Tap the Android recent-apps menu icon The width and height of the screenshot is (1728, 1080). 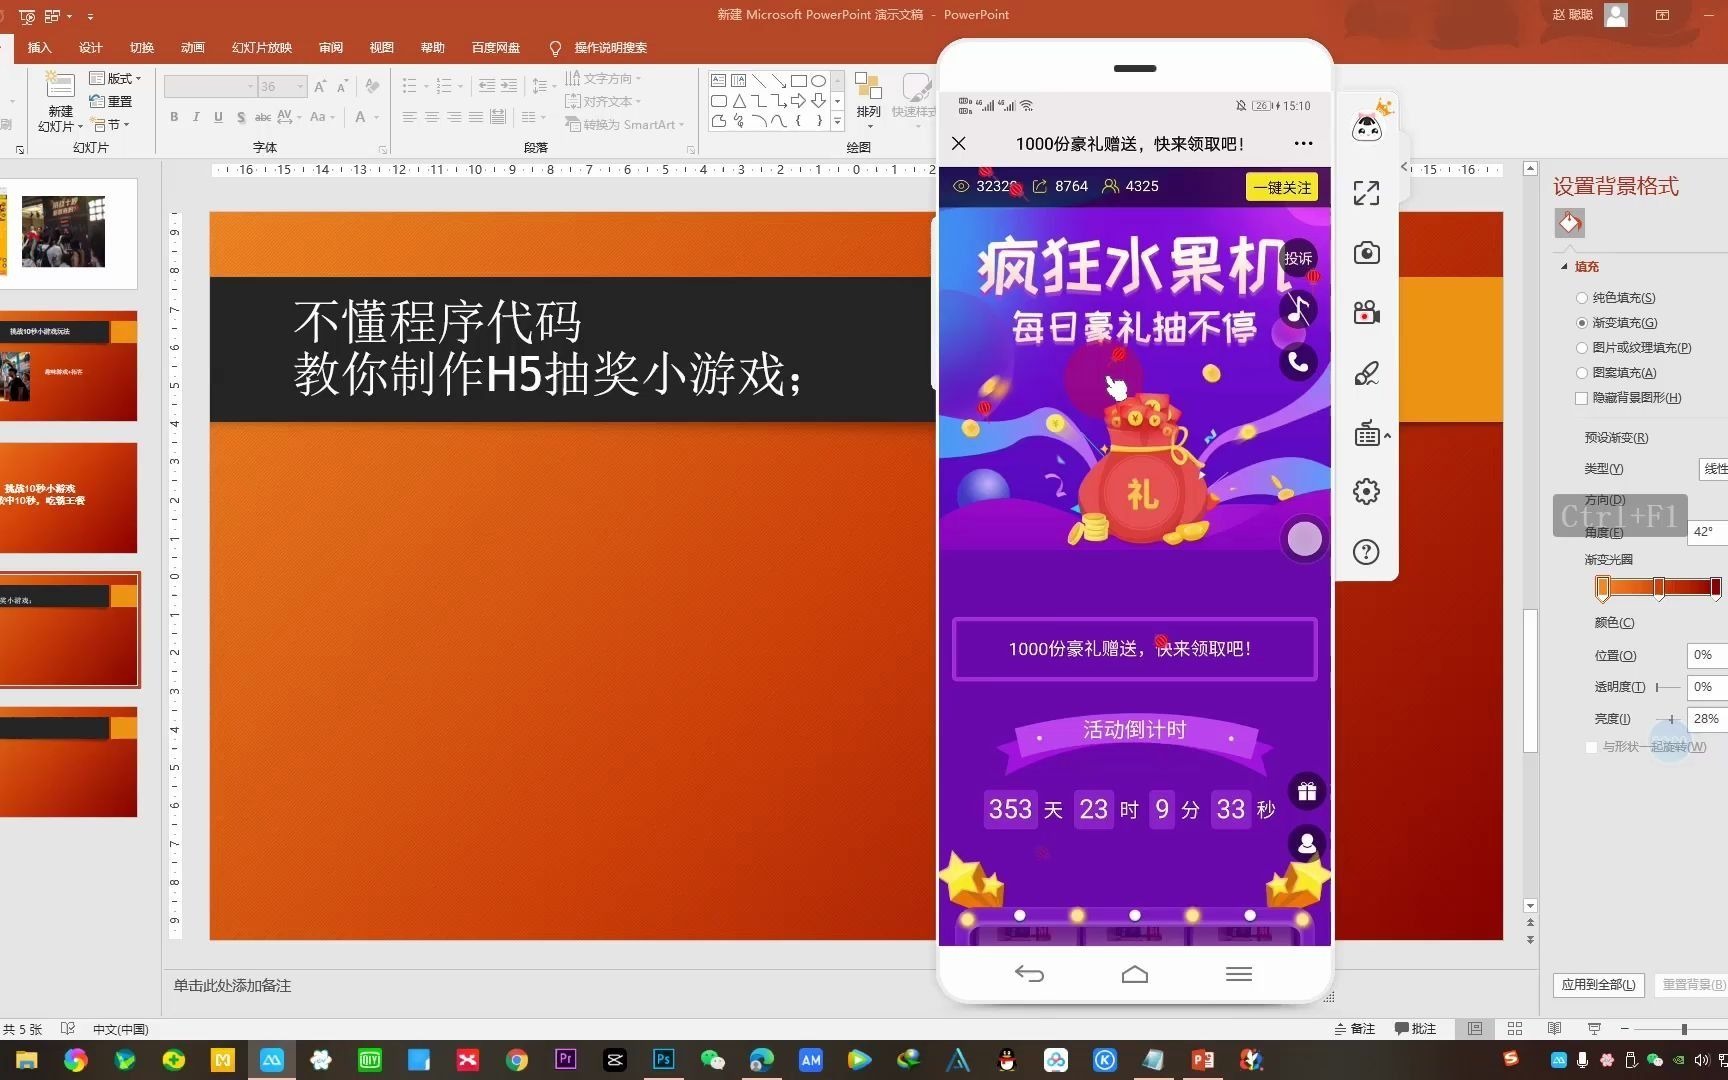[1239, 974]
